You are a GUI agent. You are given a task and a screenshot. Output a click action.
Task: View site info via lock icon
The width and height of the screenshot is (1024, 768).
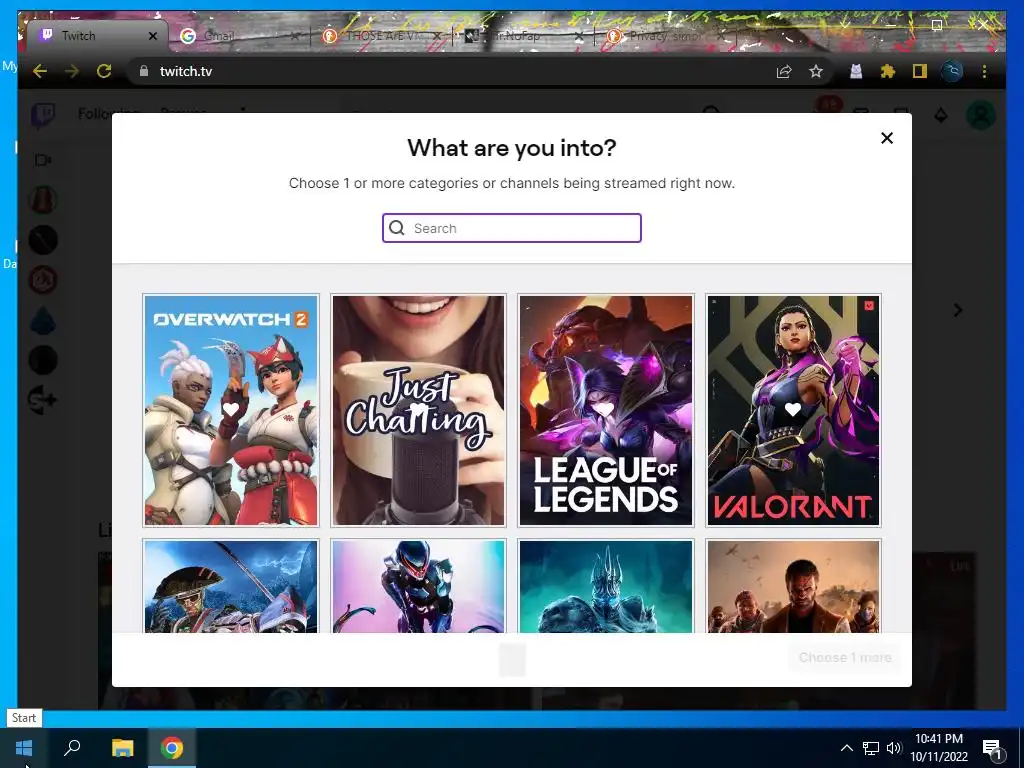click(144, 71)
